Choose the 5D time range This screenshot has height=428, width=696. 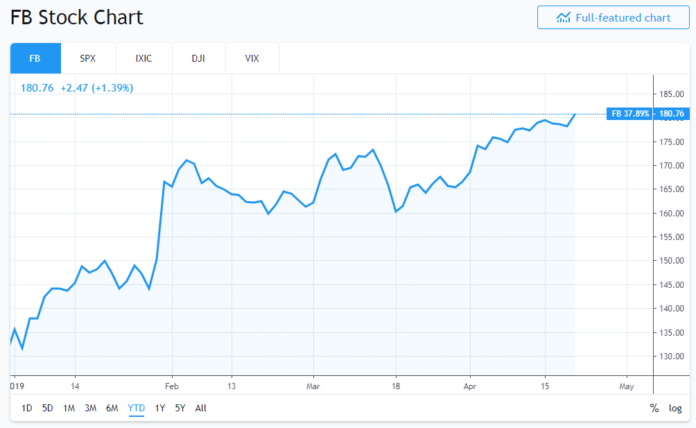47,408
